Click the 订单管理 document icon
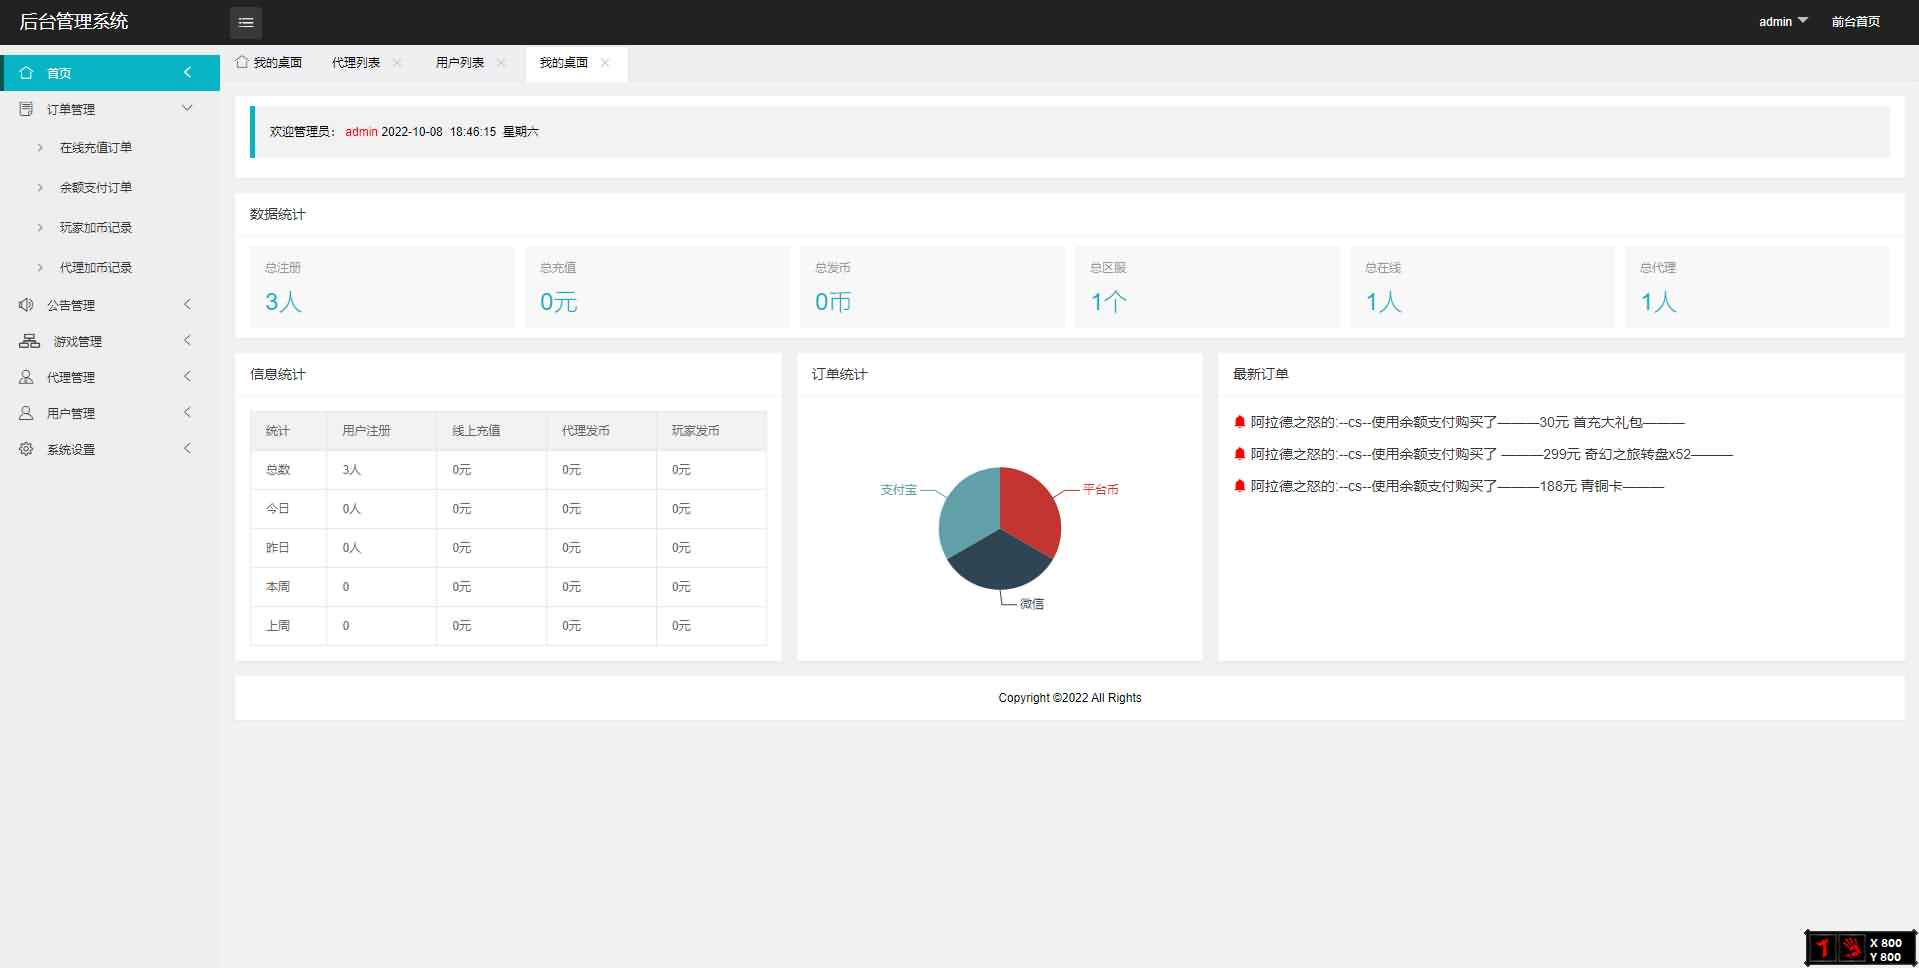Image resolution: width=1919 pixels, height=968 pixels. (27, 109)
